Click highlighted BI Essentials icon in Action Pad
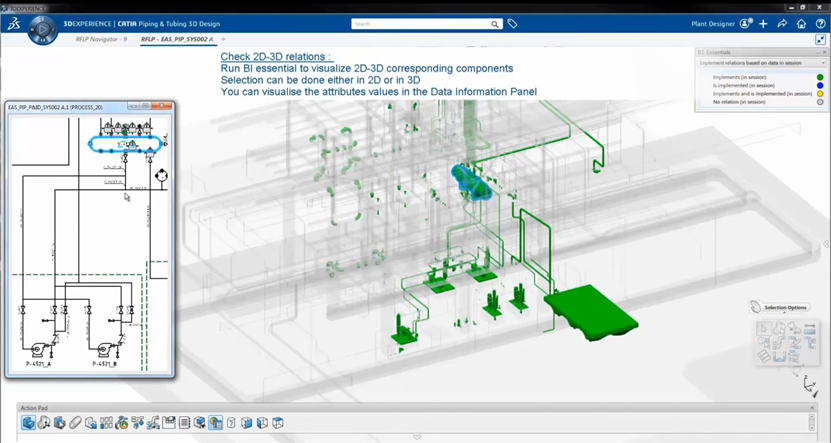Viewport: 831px width, 443px height. (x=215, y=422)
